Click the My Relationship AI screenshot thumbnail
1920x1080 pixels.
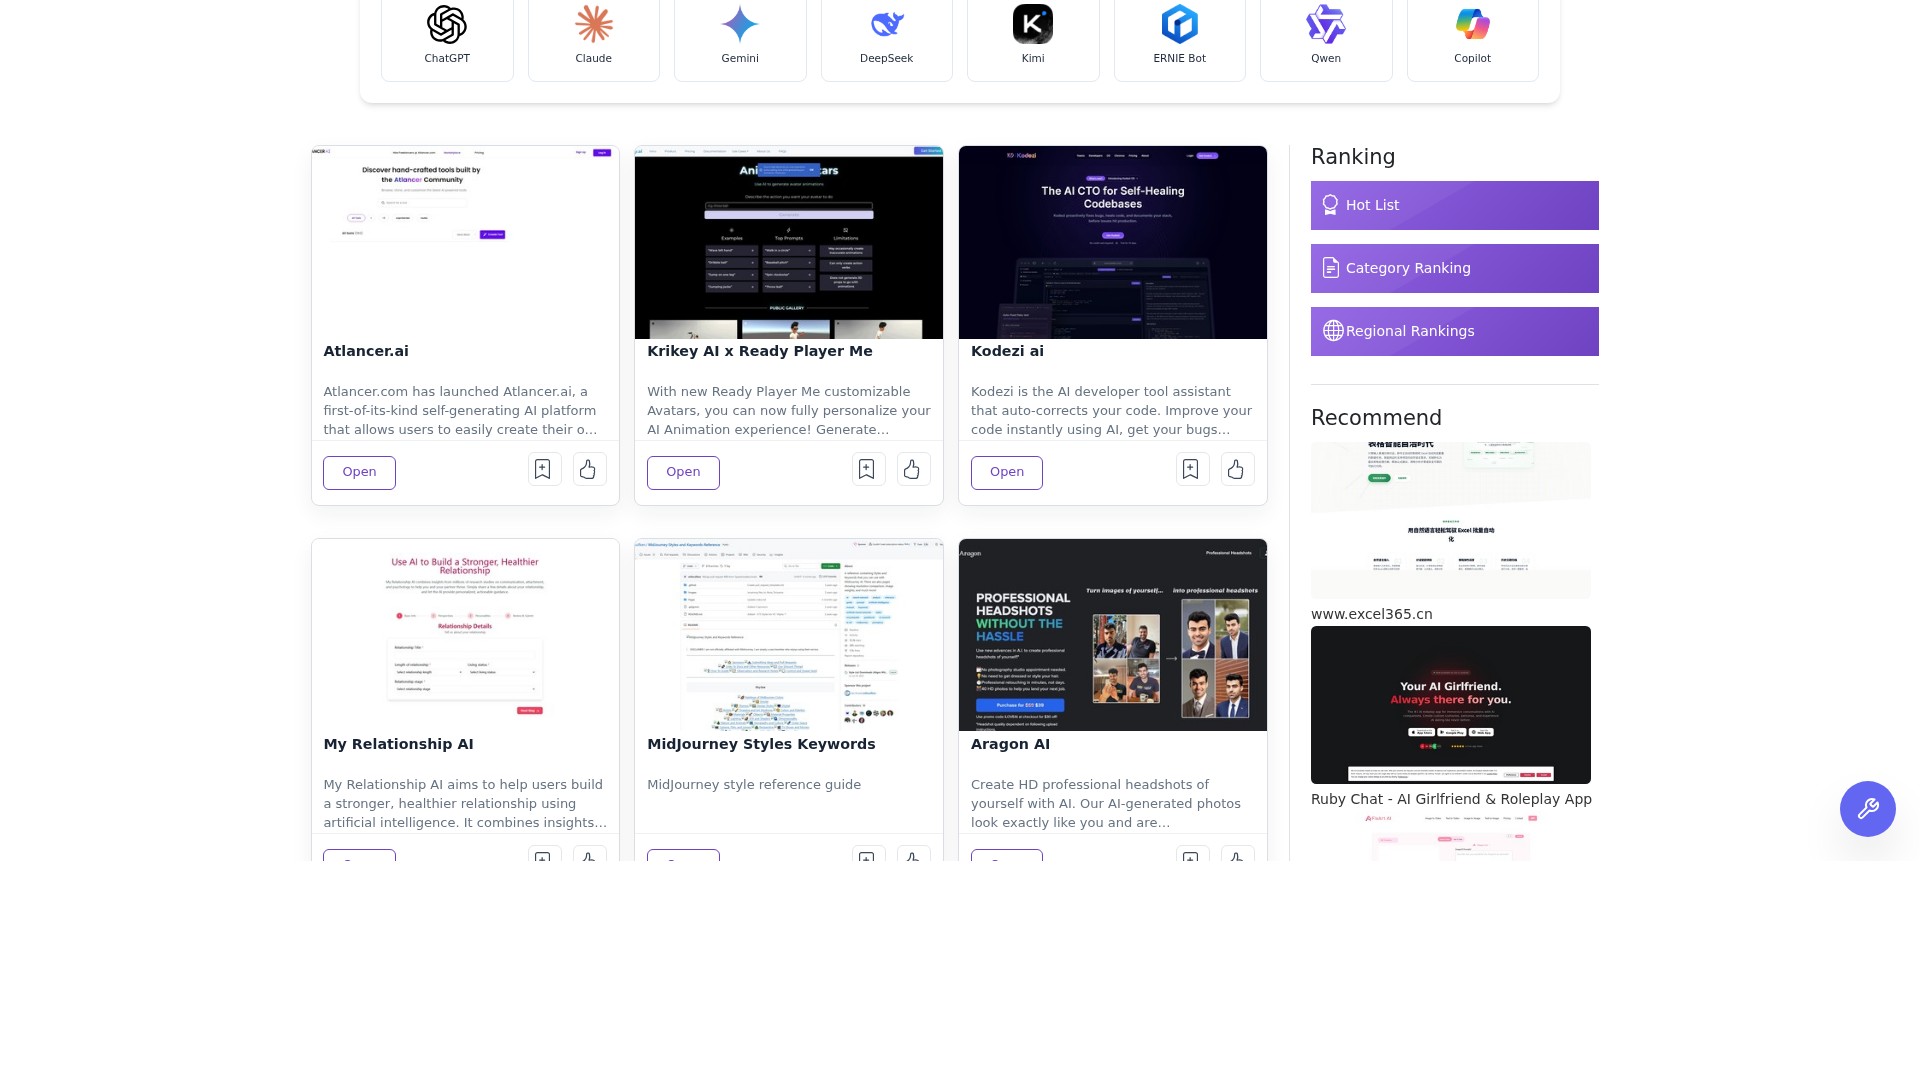coord(465,635)
